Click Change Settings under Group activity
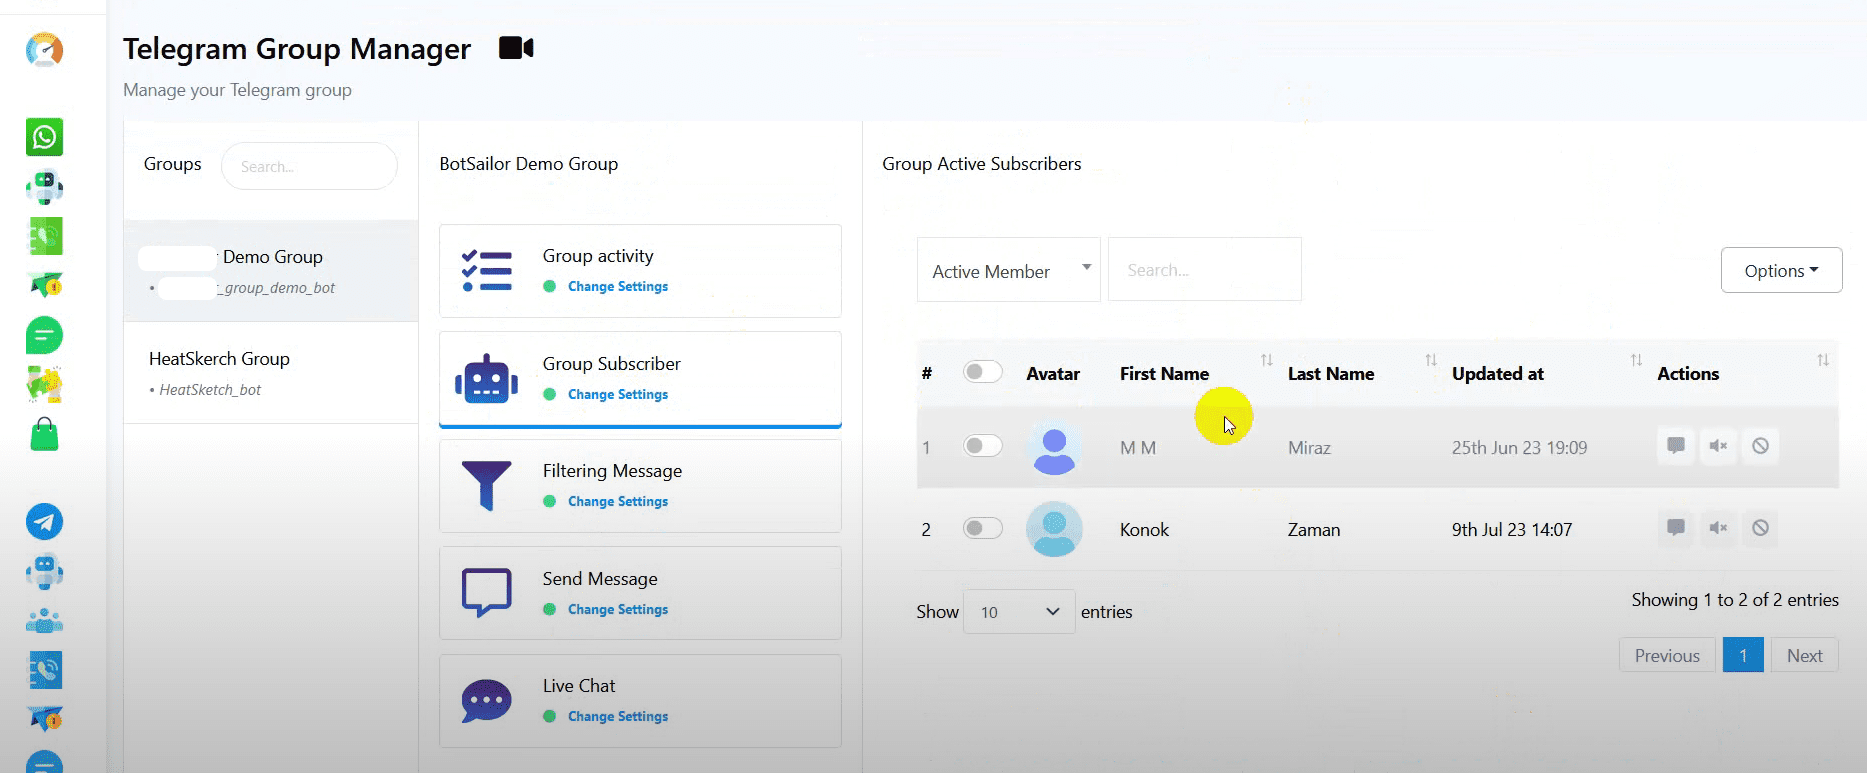The width and height of the screenshot is (1867, 773). [617, 287]
